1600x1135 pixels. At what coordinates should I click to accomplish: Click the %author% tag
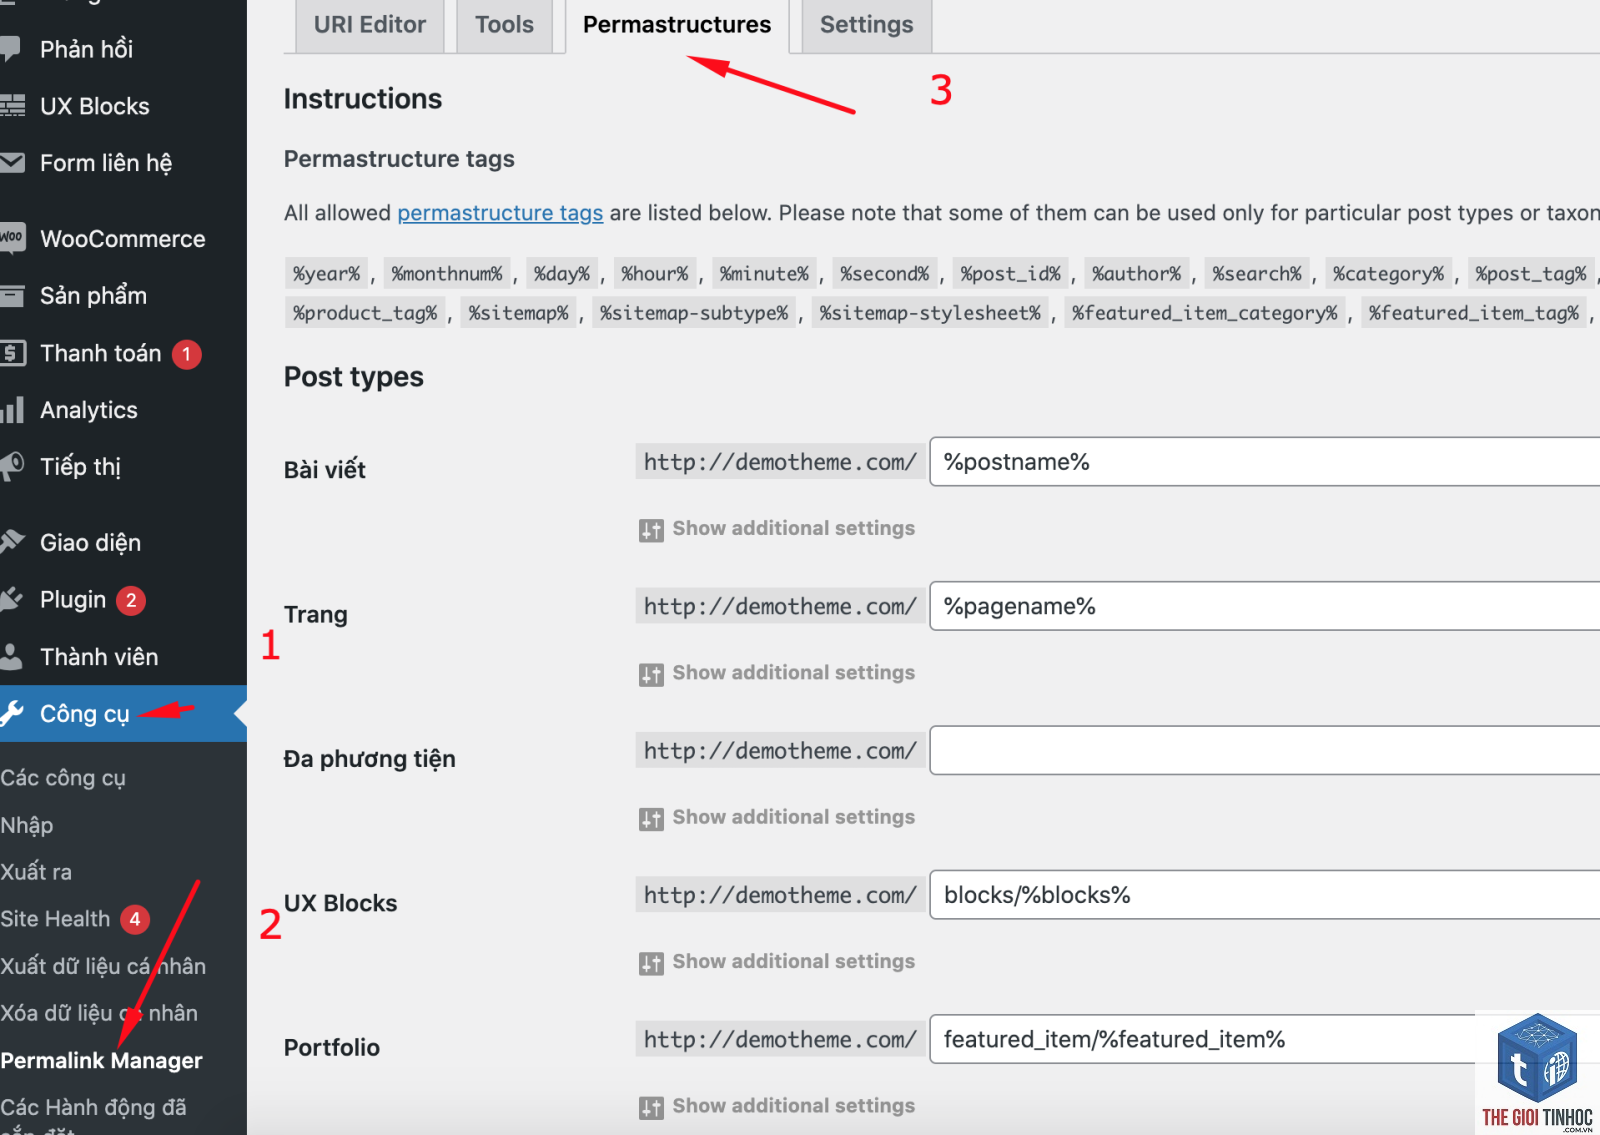(x=1136, y=273)
